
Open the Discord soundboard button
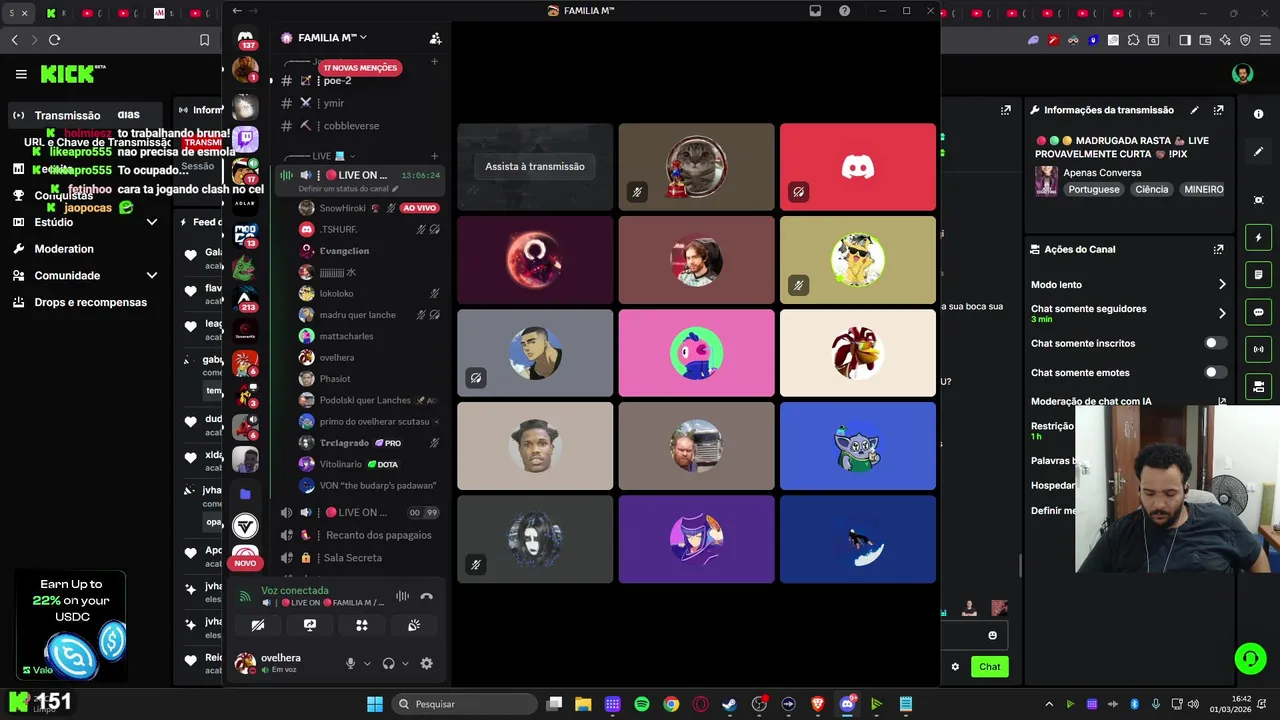pos(414,625)
